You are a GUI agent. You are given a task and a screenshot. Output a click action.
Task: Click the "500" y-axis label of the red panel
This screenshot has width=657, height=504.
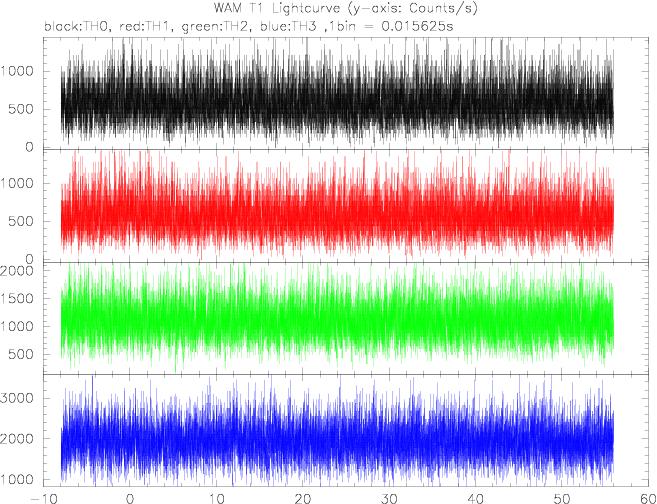pos(21,221)
